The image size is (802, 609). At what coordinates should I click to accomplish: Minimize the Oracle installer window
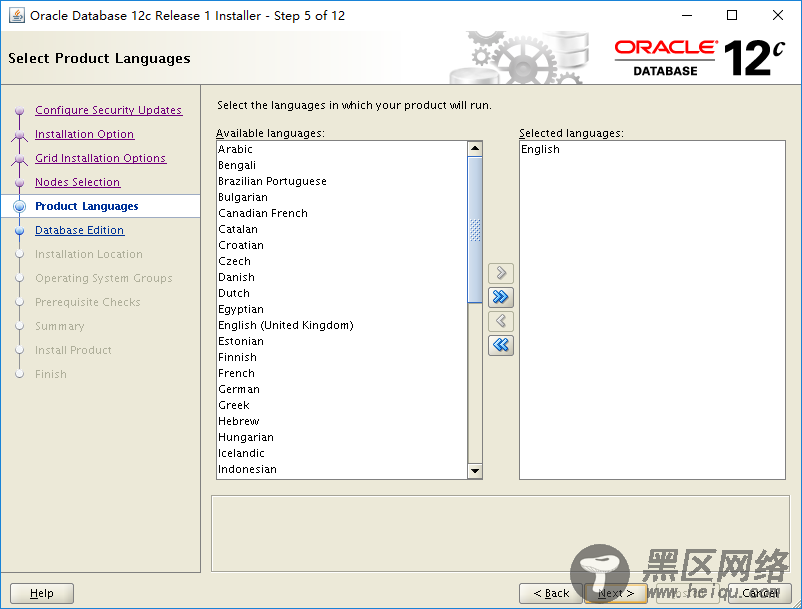[687, 15]
